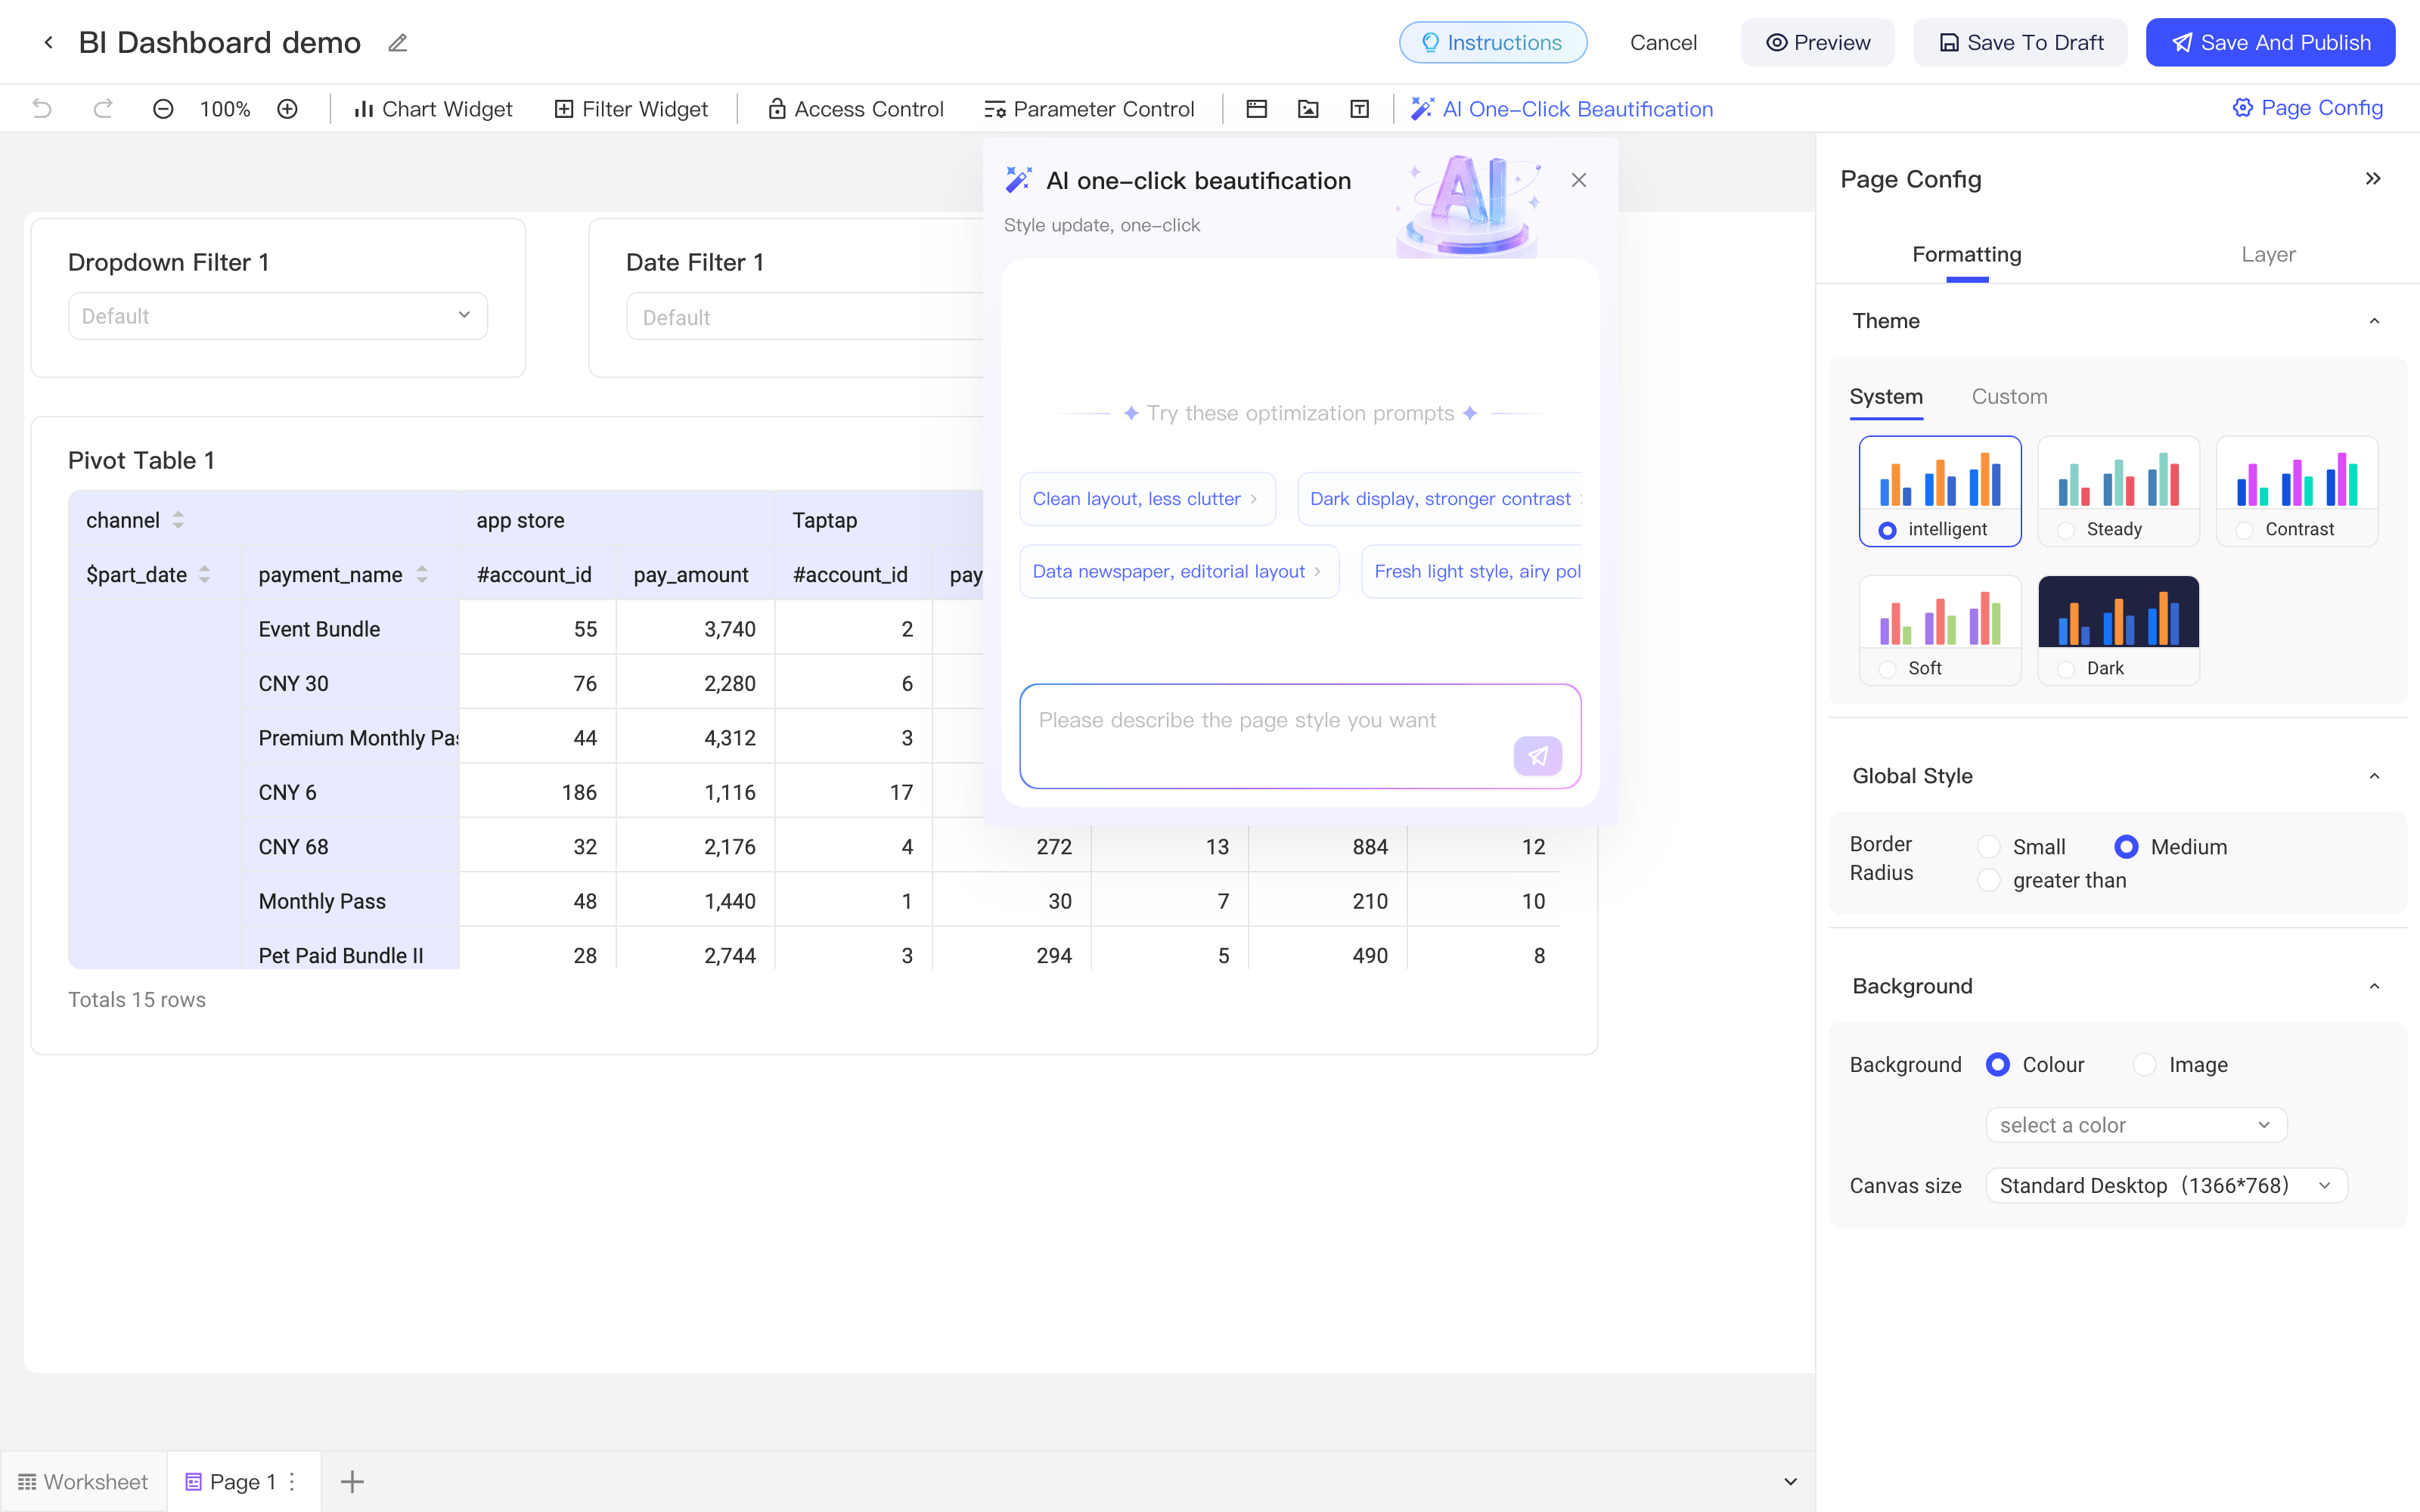The height and width of the screenshot is (1512, 2420).
Task: Click Save To Draft button
Action: (2020, 42)
